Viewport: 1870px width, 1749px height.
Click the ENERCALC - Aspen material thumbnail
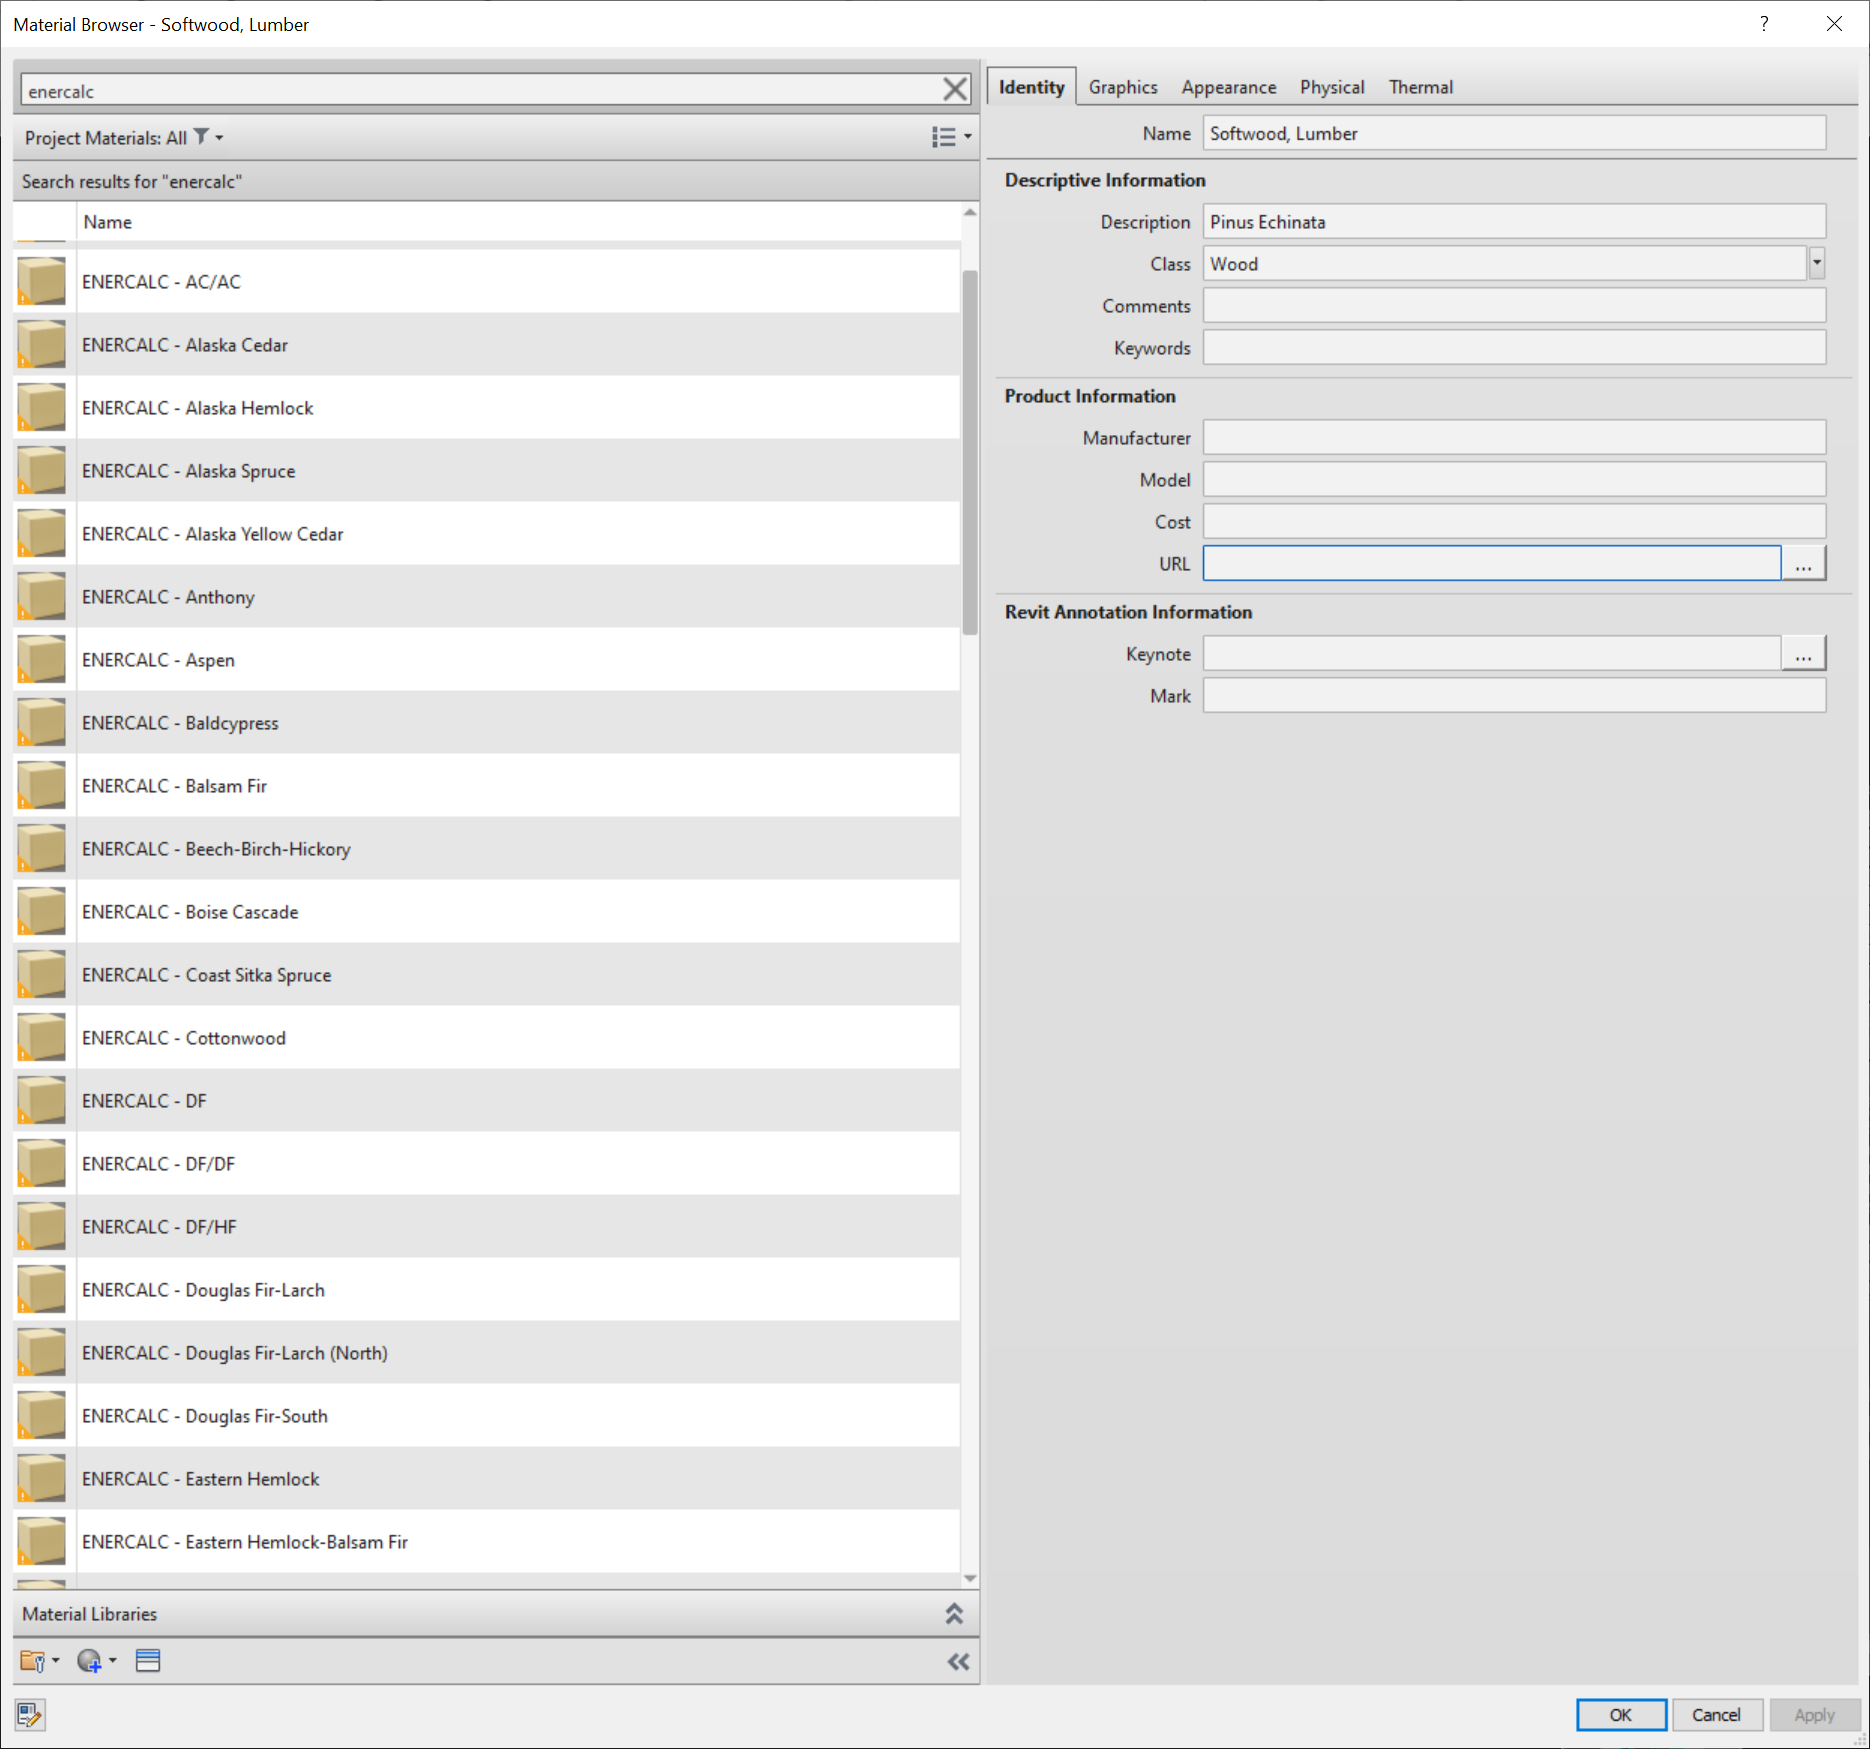click(x=41, y=660)
